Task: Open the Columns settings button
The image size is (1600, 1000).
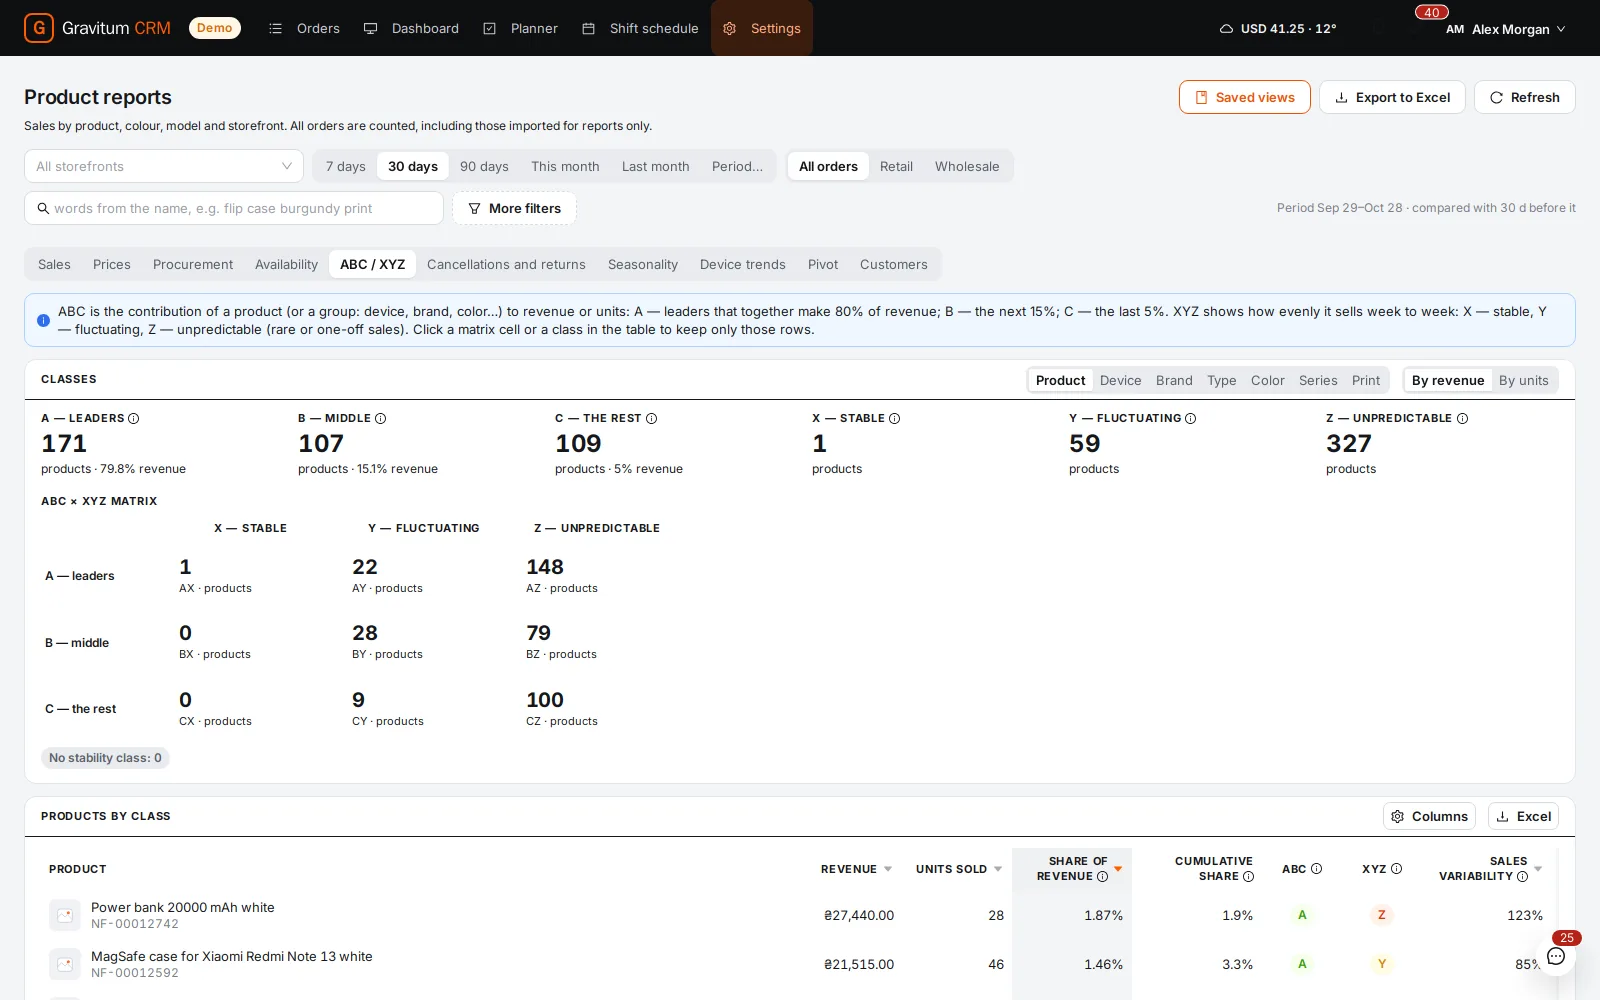Action: coord(1430,816)
